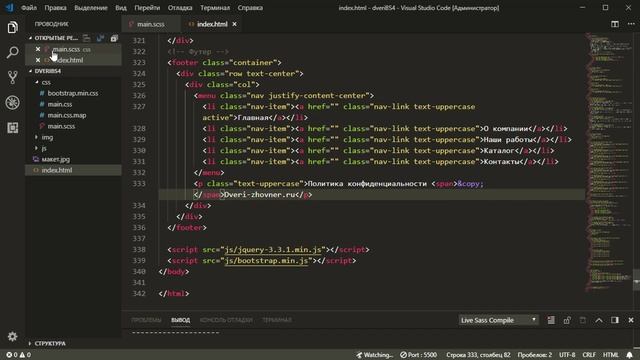Open notifications bell in status bar

tap(630, 355)
